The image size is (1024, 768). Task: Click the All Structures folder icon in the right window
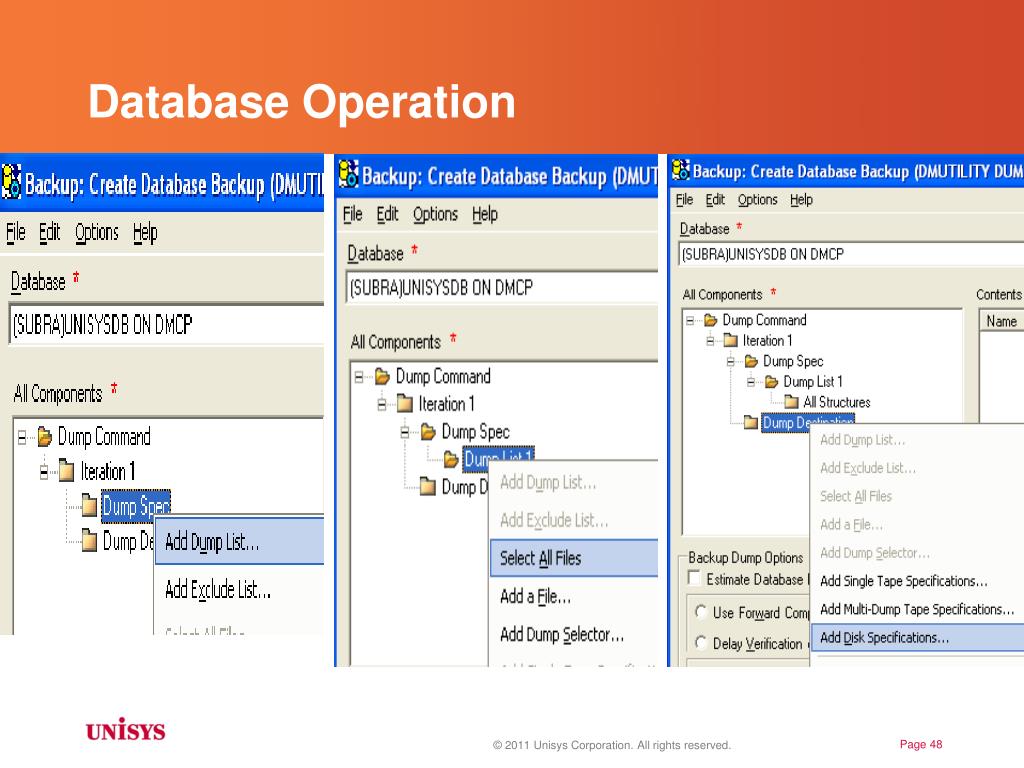(x=792, y=402)
